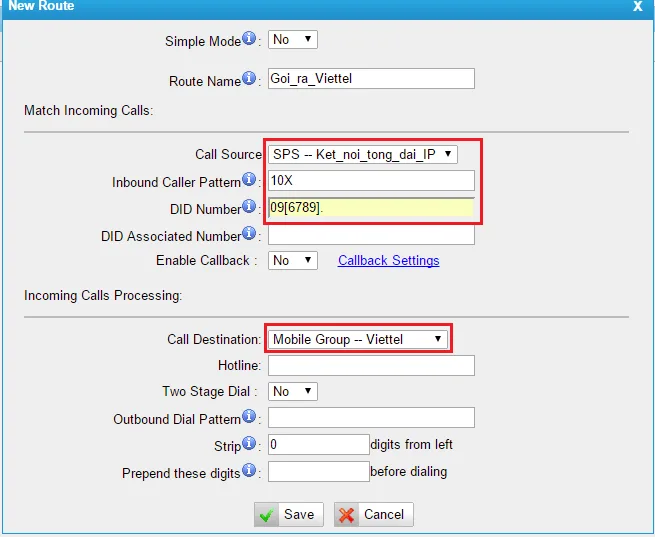Open the Callback Settings link

(388, 260)
